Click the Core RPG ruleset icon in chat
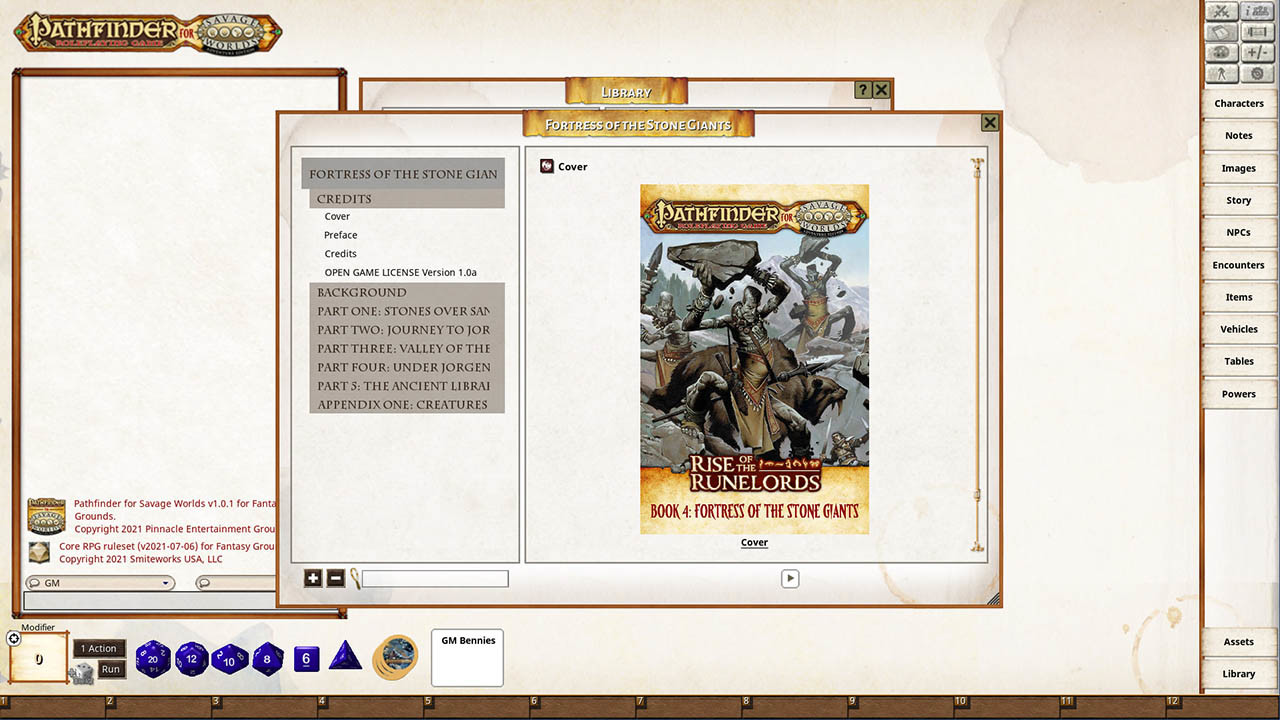This screenshot has height=720, width=1280. [x=39, y=553]
